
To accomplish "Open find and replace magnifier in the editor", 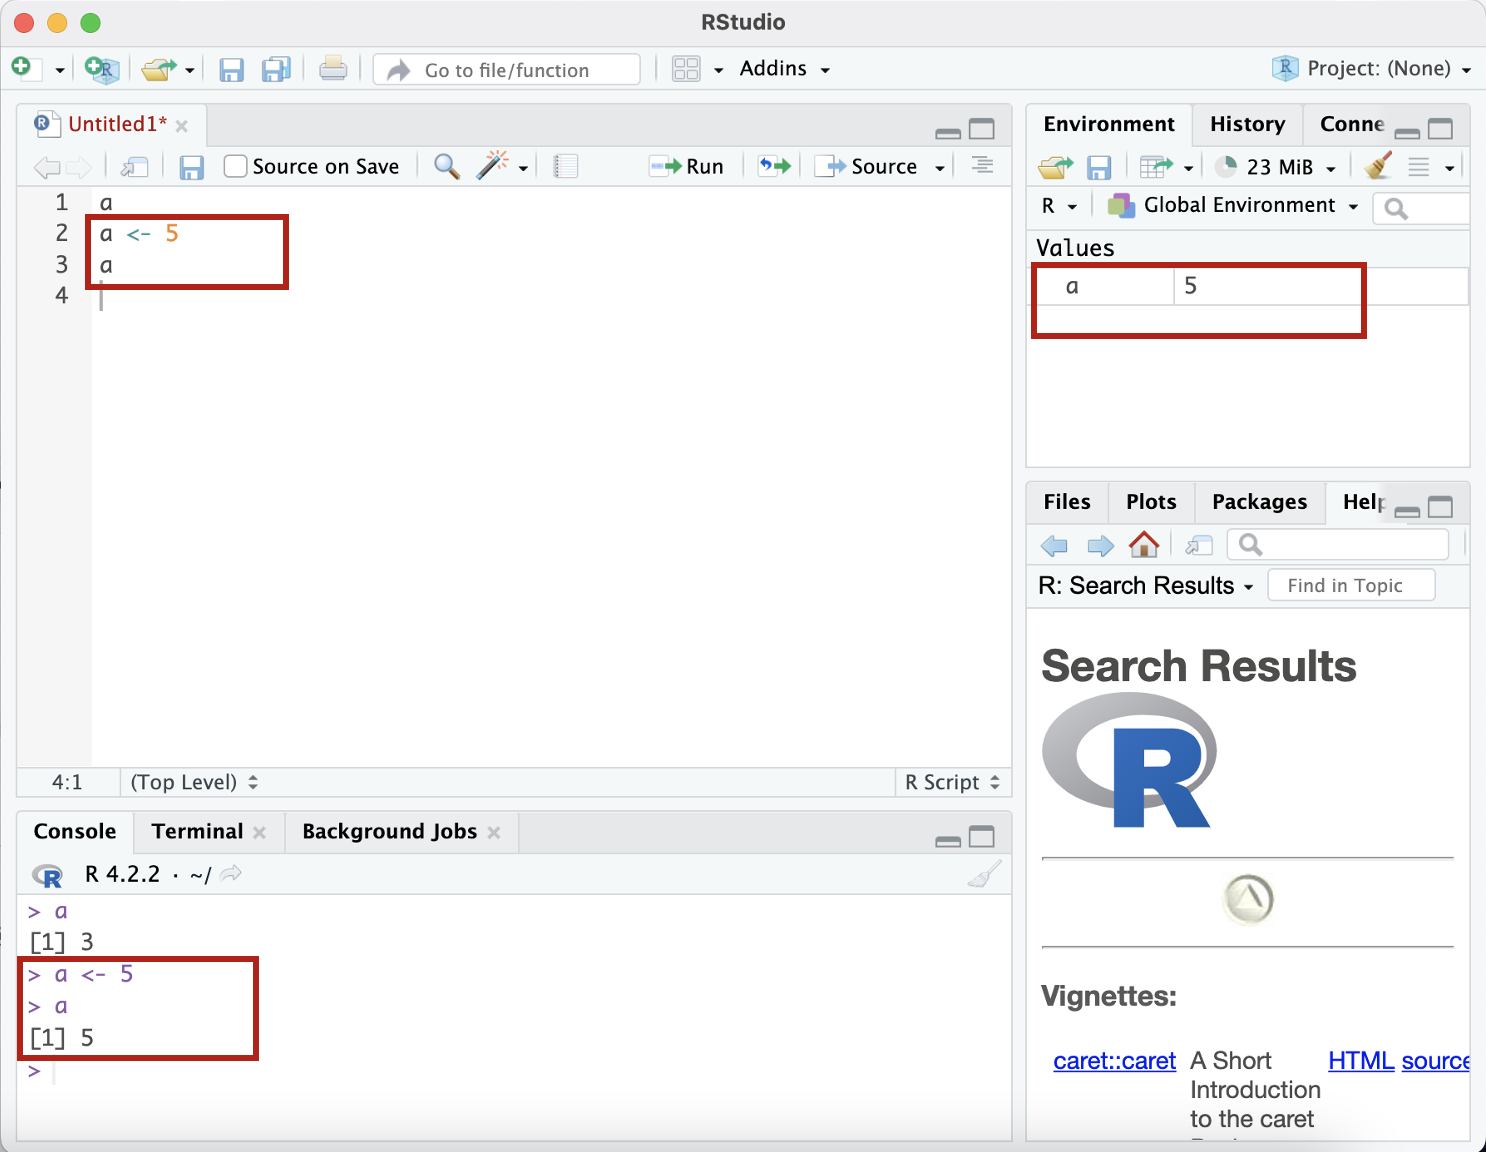I will 447,166.
